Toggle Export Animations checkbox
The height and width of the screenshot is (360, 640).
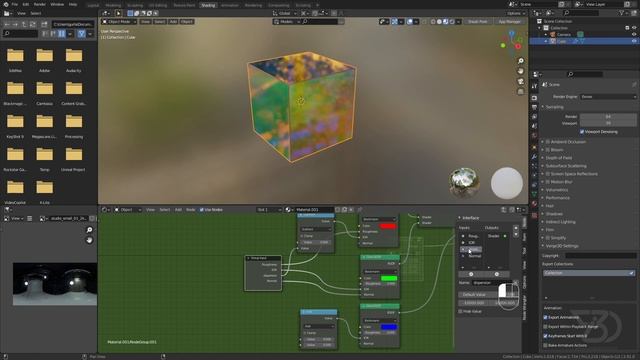(x=545, y=317)
